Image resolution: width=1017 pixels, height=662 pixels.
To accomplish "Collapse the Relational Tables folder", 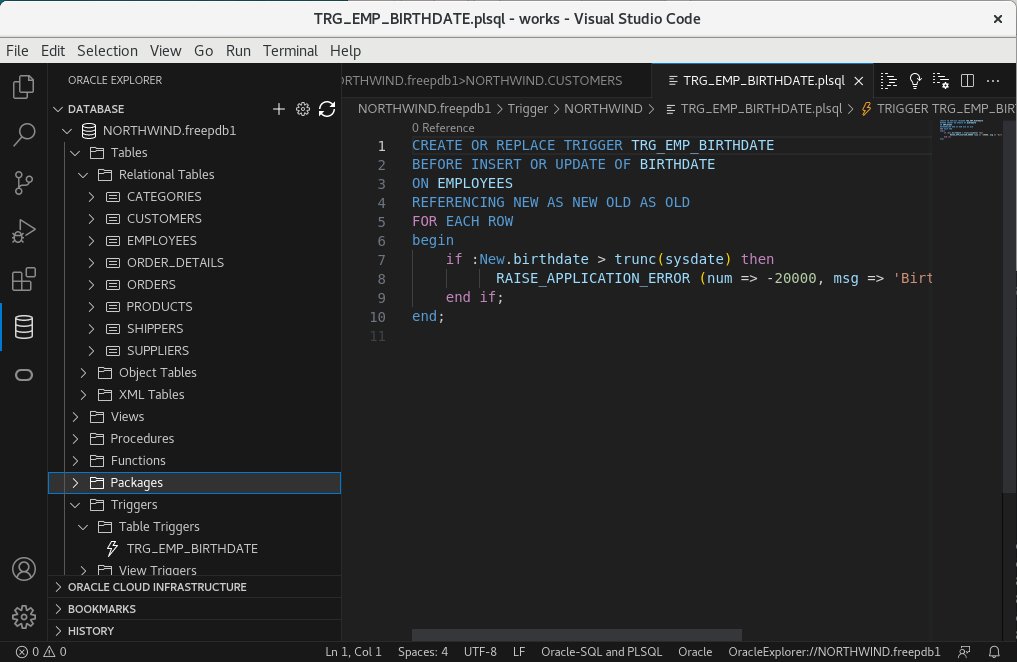I will click(83, 175).
